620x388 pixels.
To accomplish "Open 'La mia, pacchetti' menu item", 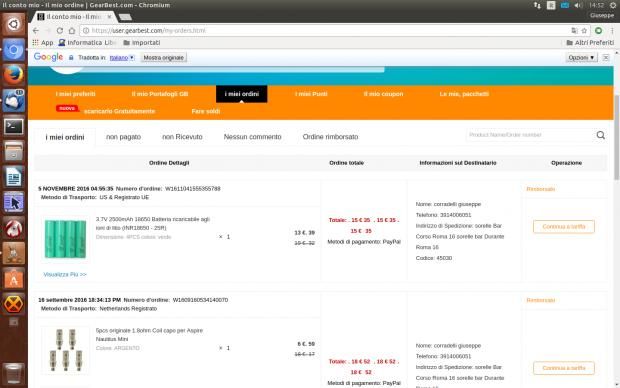I will (464, 94).
